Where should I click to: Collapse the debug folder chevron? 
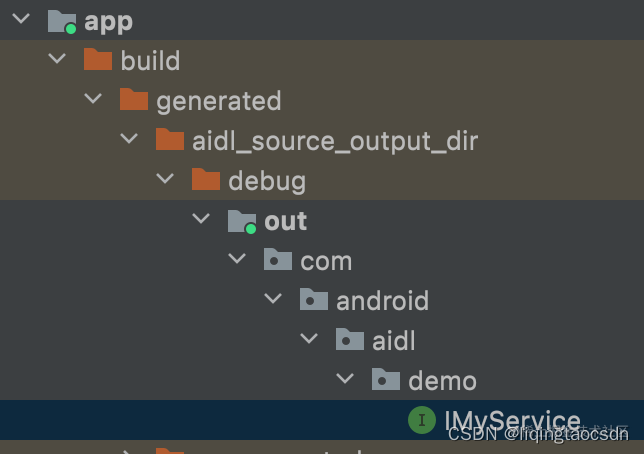pos(165,178)
